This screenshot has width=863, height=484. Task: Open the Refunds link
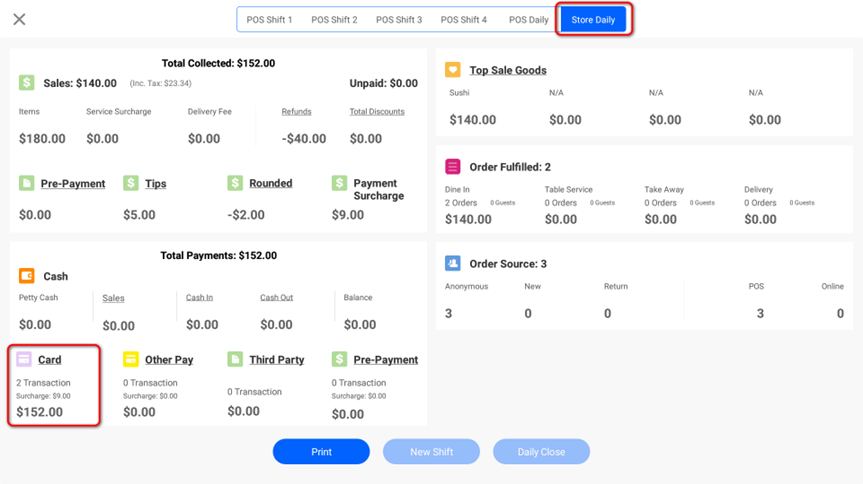[296, 112]
